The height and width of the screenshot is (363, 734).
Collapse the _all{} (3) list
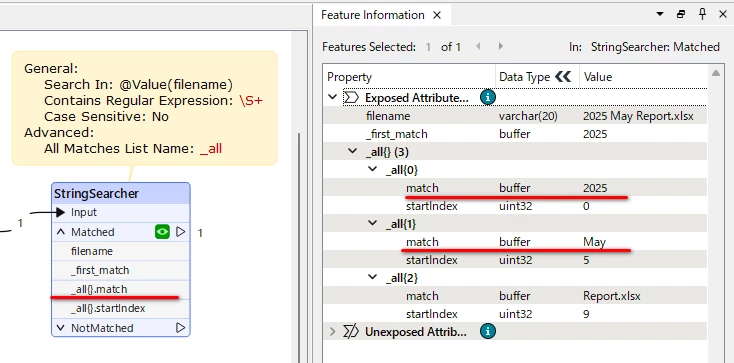pos(352,151)
